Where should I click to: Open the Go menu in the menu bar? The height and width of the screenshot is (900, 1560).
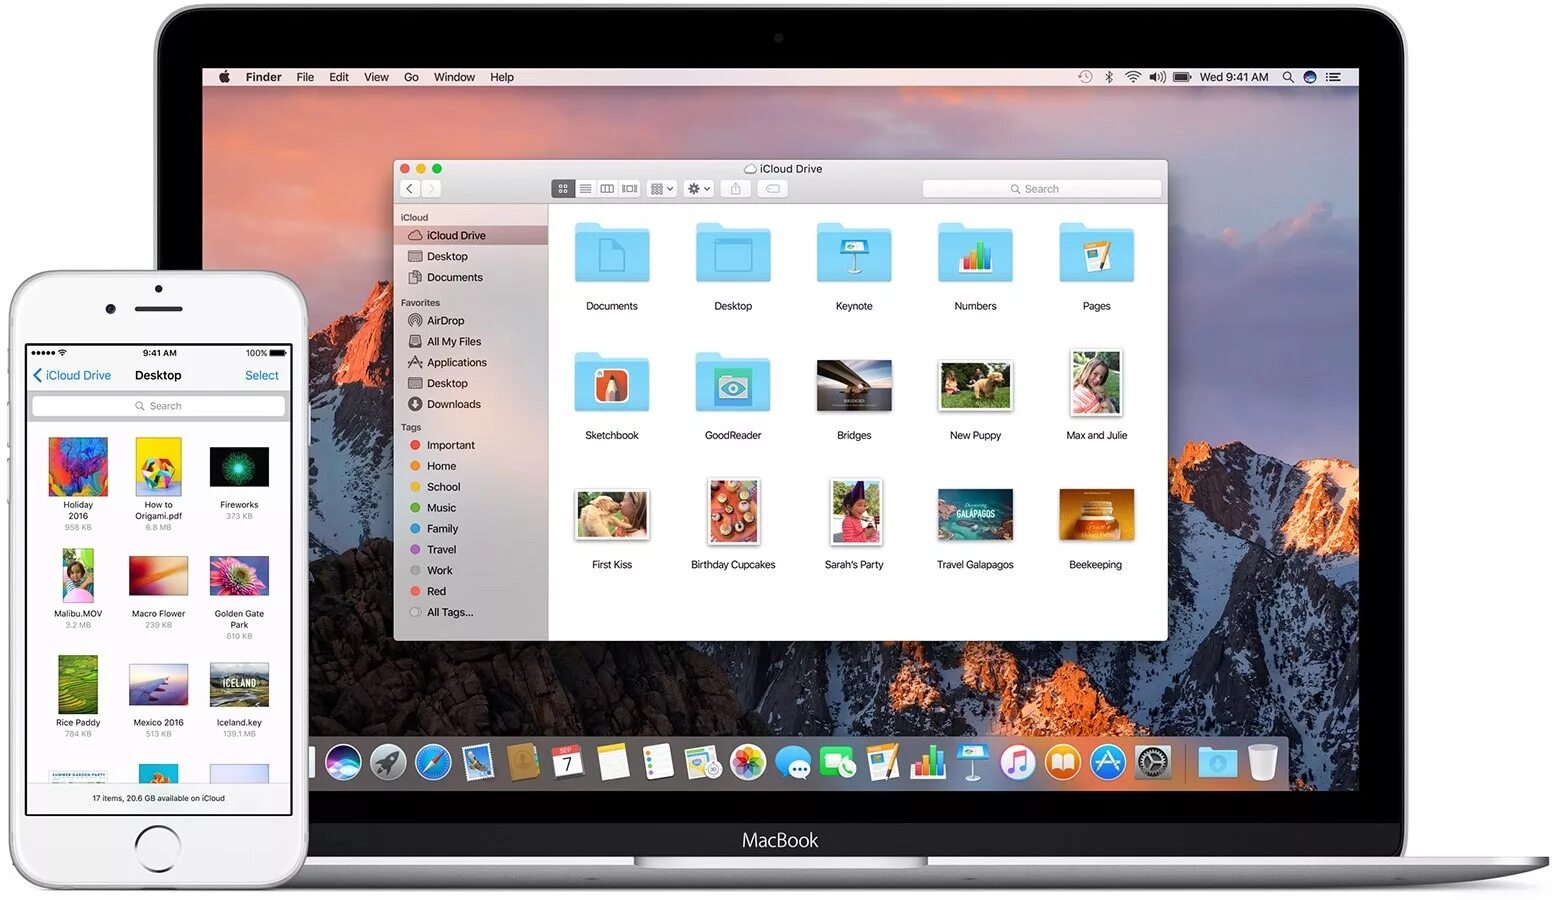(x=411, y=77)
